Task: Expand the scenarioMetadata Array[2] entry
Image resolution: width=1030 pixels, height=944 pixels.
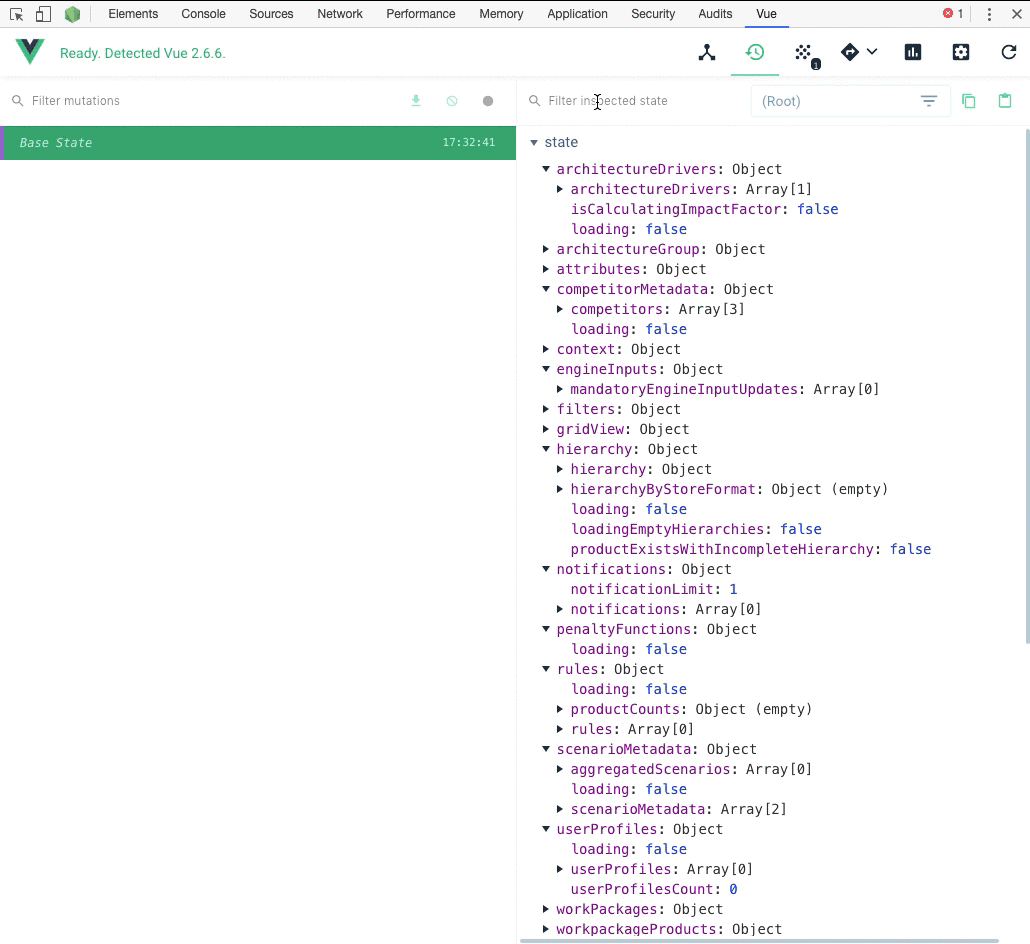Action: [559, 809]
